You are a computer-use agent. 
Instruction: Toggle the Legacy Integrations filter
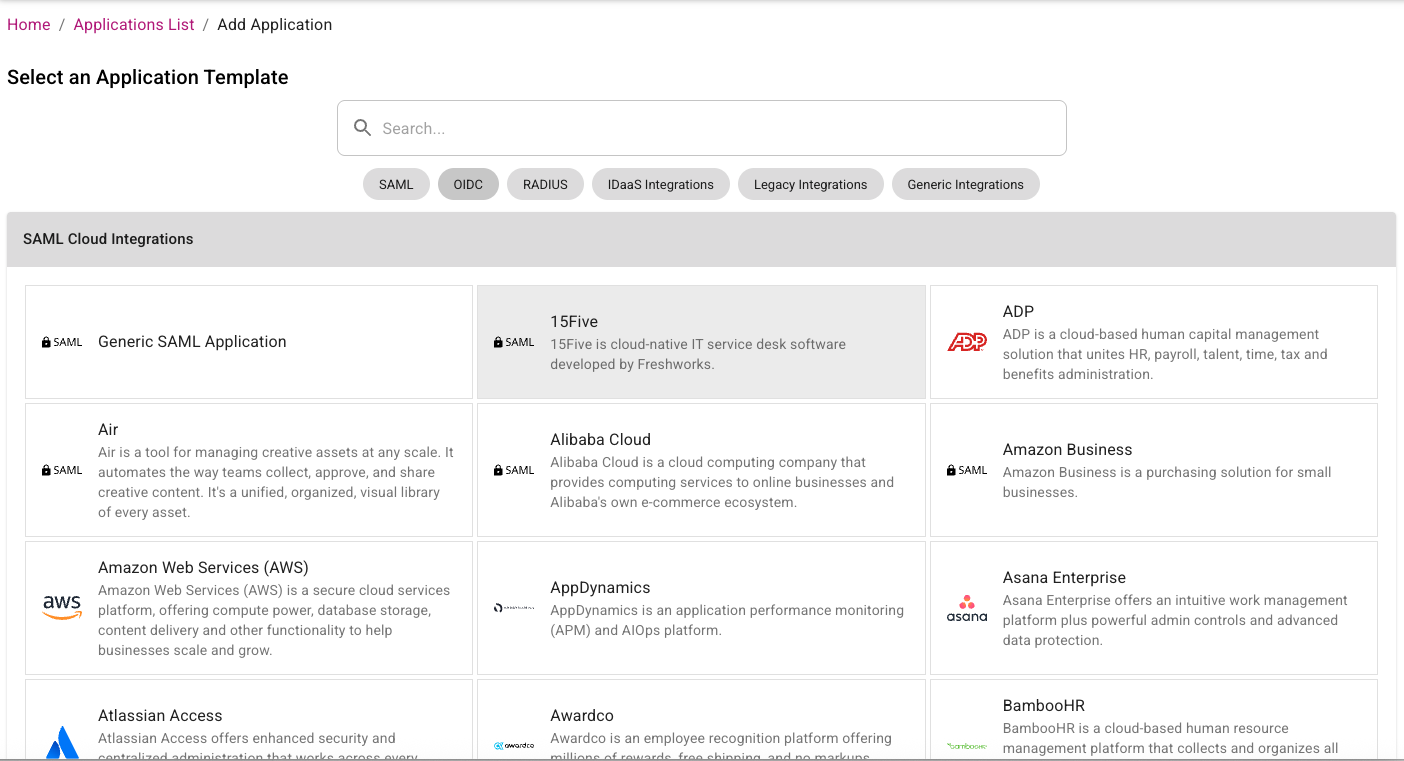[810, 184]
